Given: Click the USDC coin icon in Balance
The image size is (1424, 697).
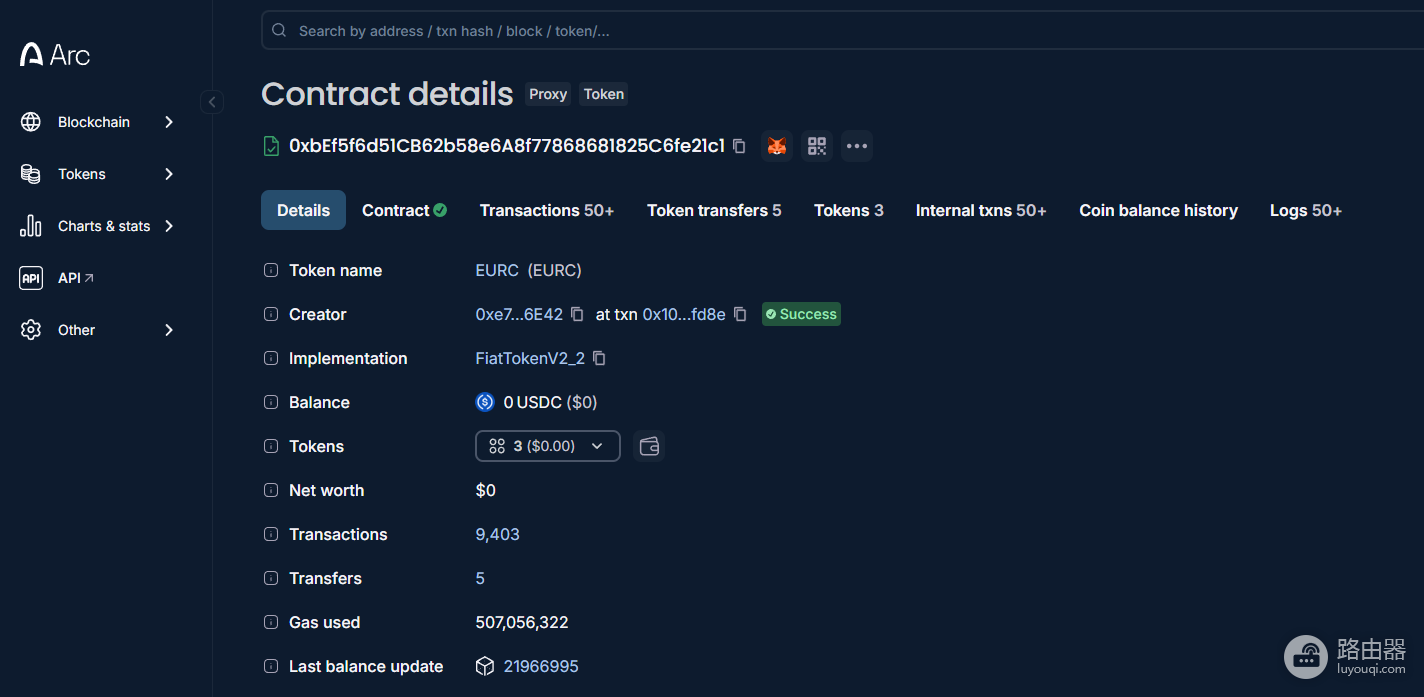Looking at the screenshot, I should (x=485, y=402).
